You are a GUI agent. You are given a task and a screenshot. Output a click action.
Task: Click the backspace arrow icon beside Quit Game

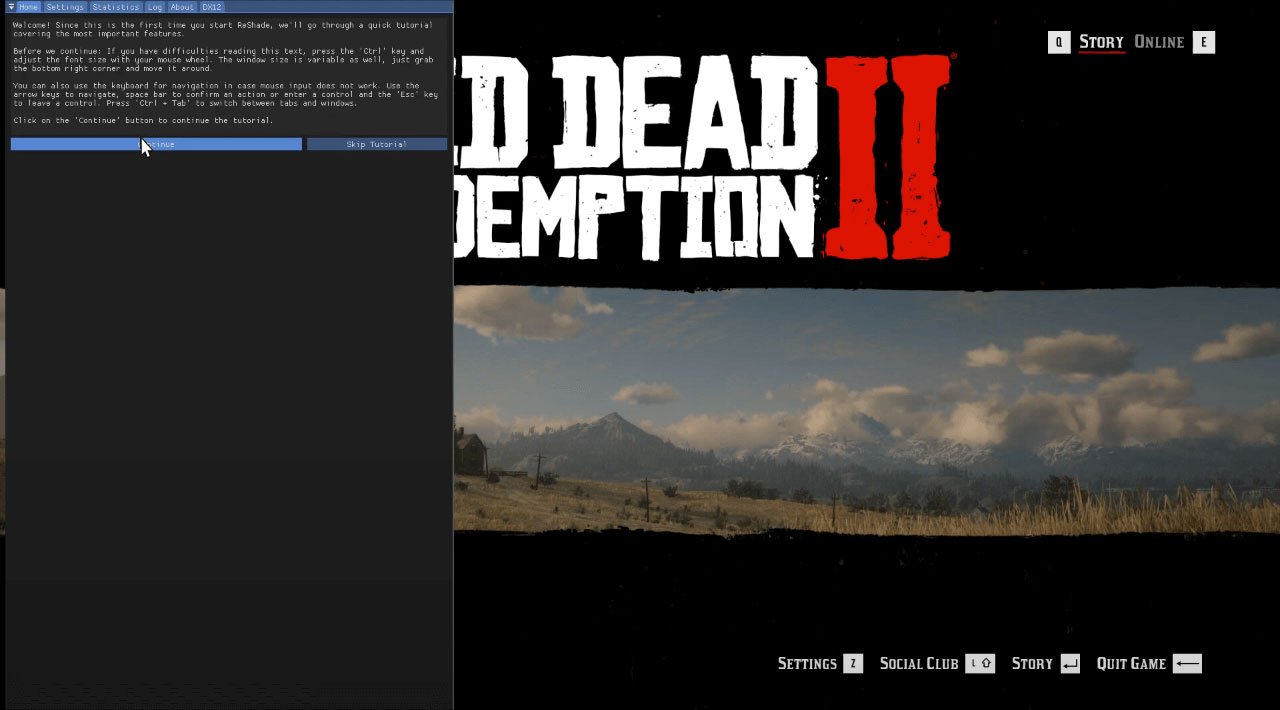point(1187,664)
